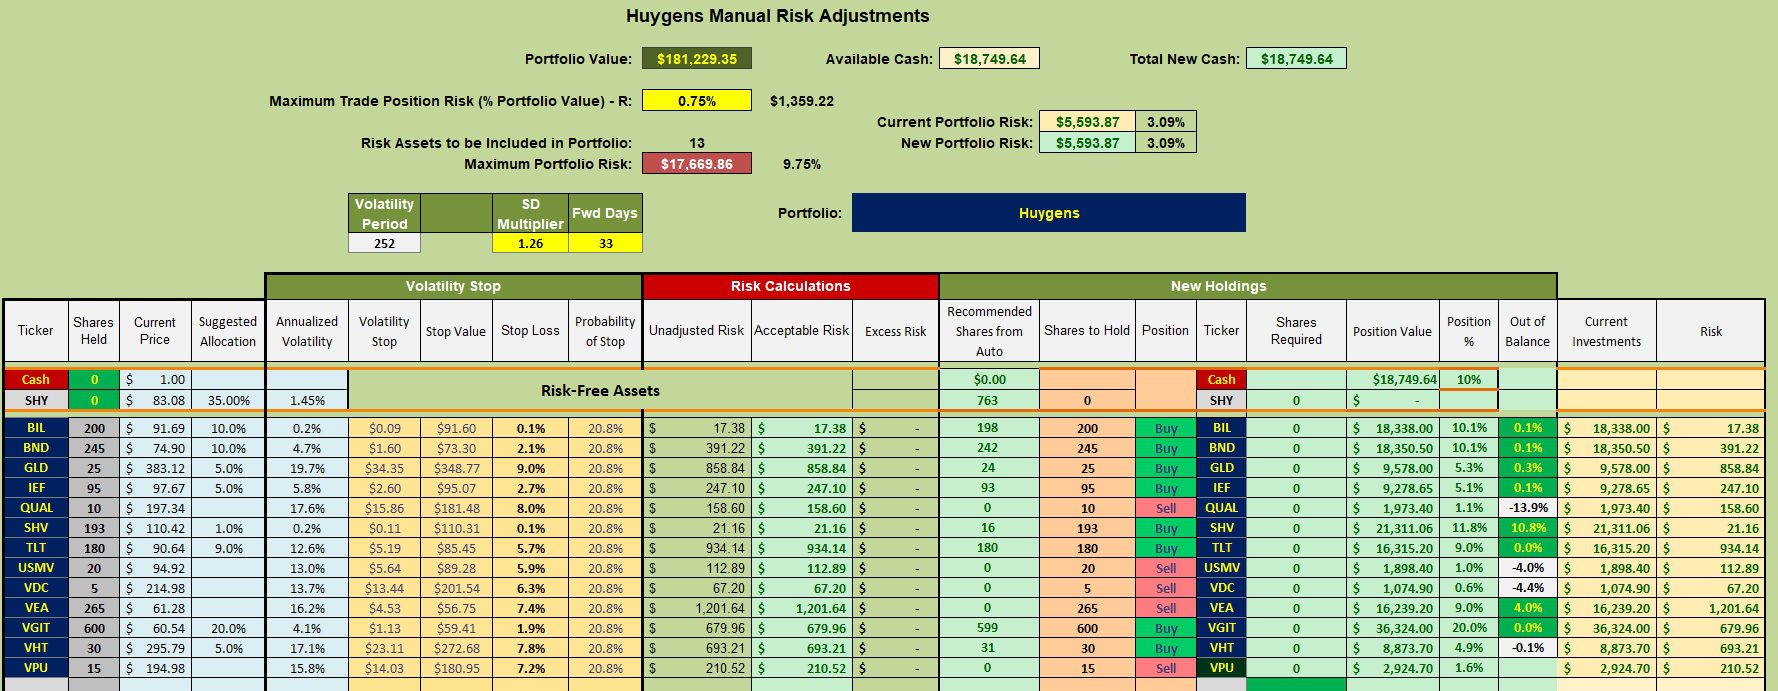This screenshot has width=1778, height=691.
Task: Select TLT stop loss 5.7%
Action: coord(530,548)
